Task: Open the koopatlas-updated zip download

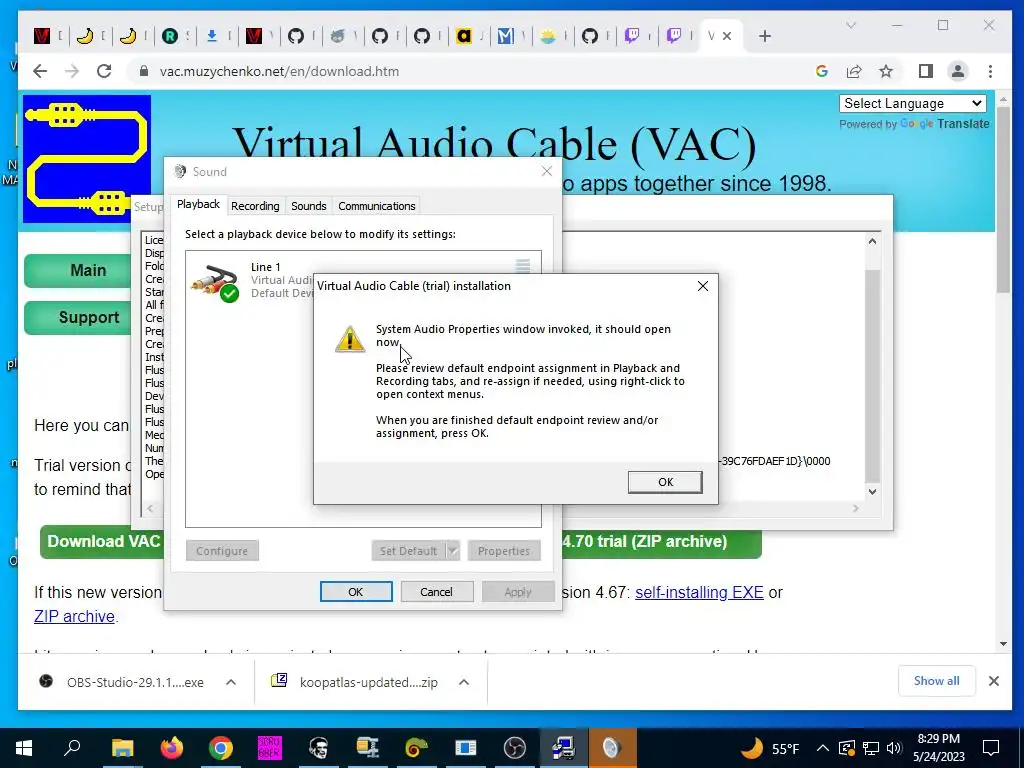Action: [356, 682]
